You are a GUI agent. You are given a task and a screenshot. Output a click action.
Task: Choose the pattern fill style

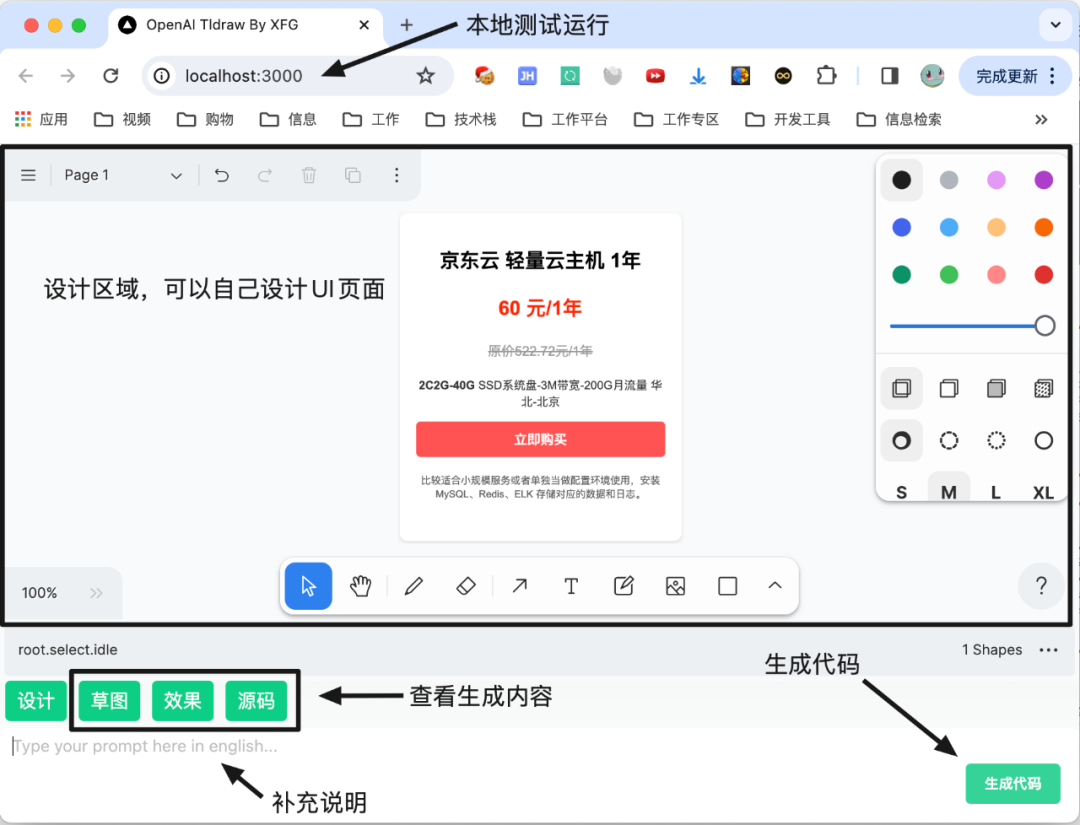[1044, 388]
